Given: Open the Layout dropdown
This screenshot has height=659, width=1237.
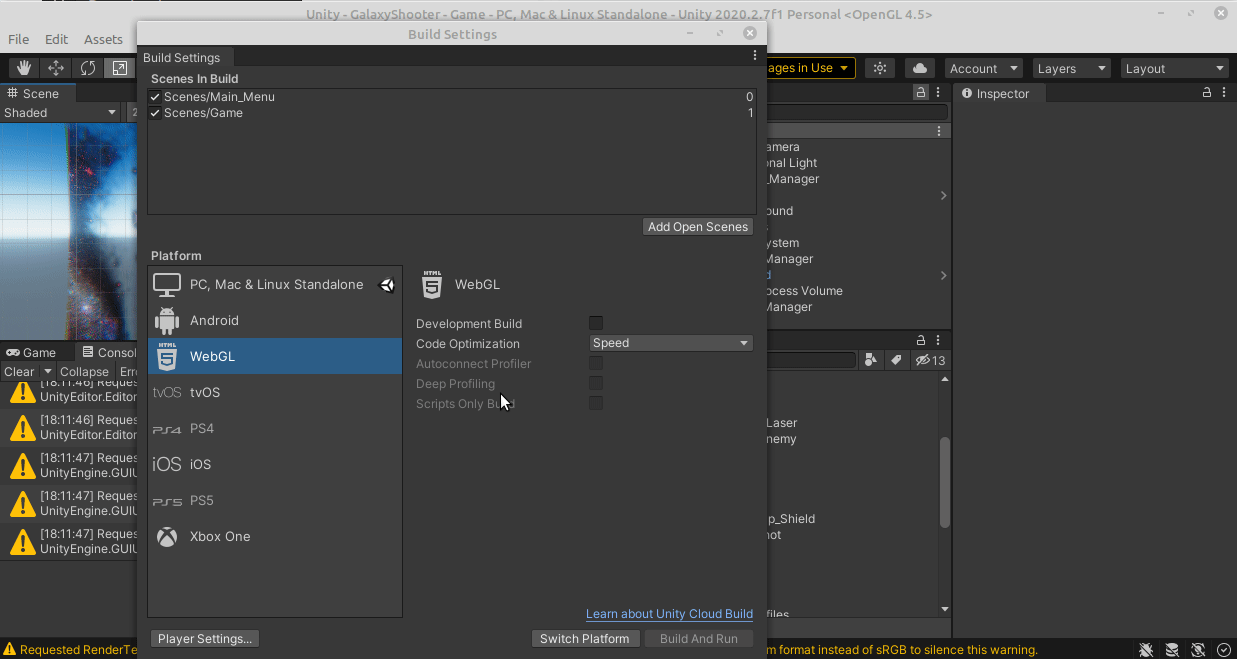Looking at the screenshot, I should point(1174,68).
